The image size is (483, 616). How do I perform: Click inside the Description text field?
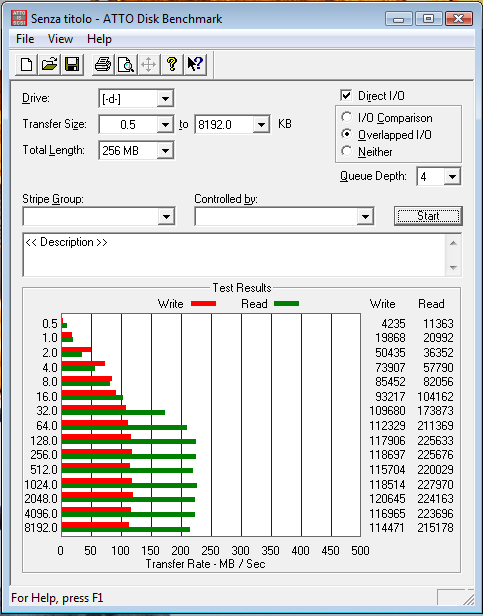[235, 255]
